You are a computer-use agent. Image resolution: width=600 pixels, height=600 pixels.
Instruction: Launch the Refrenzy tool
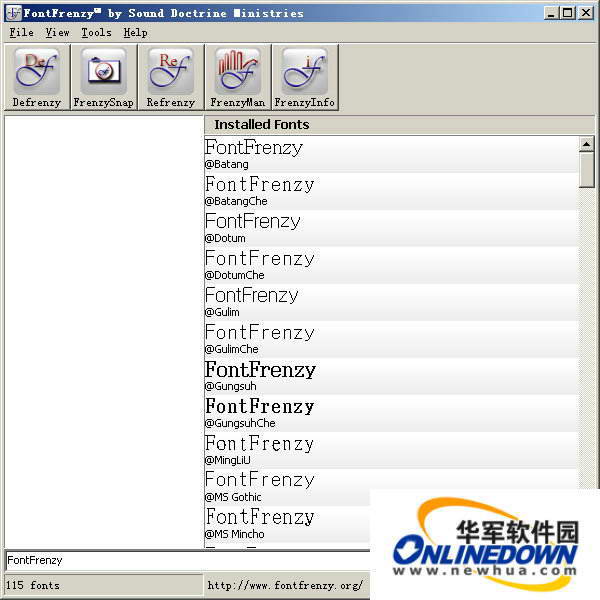click(171, 78)
